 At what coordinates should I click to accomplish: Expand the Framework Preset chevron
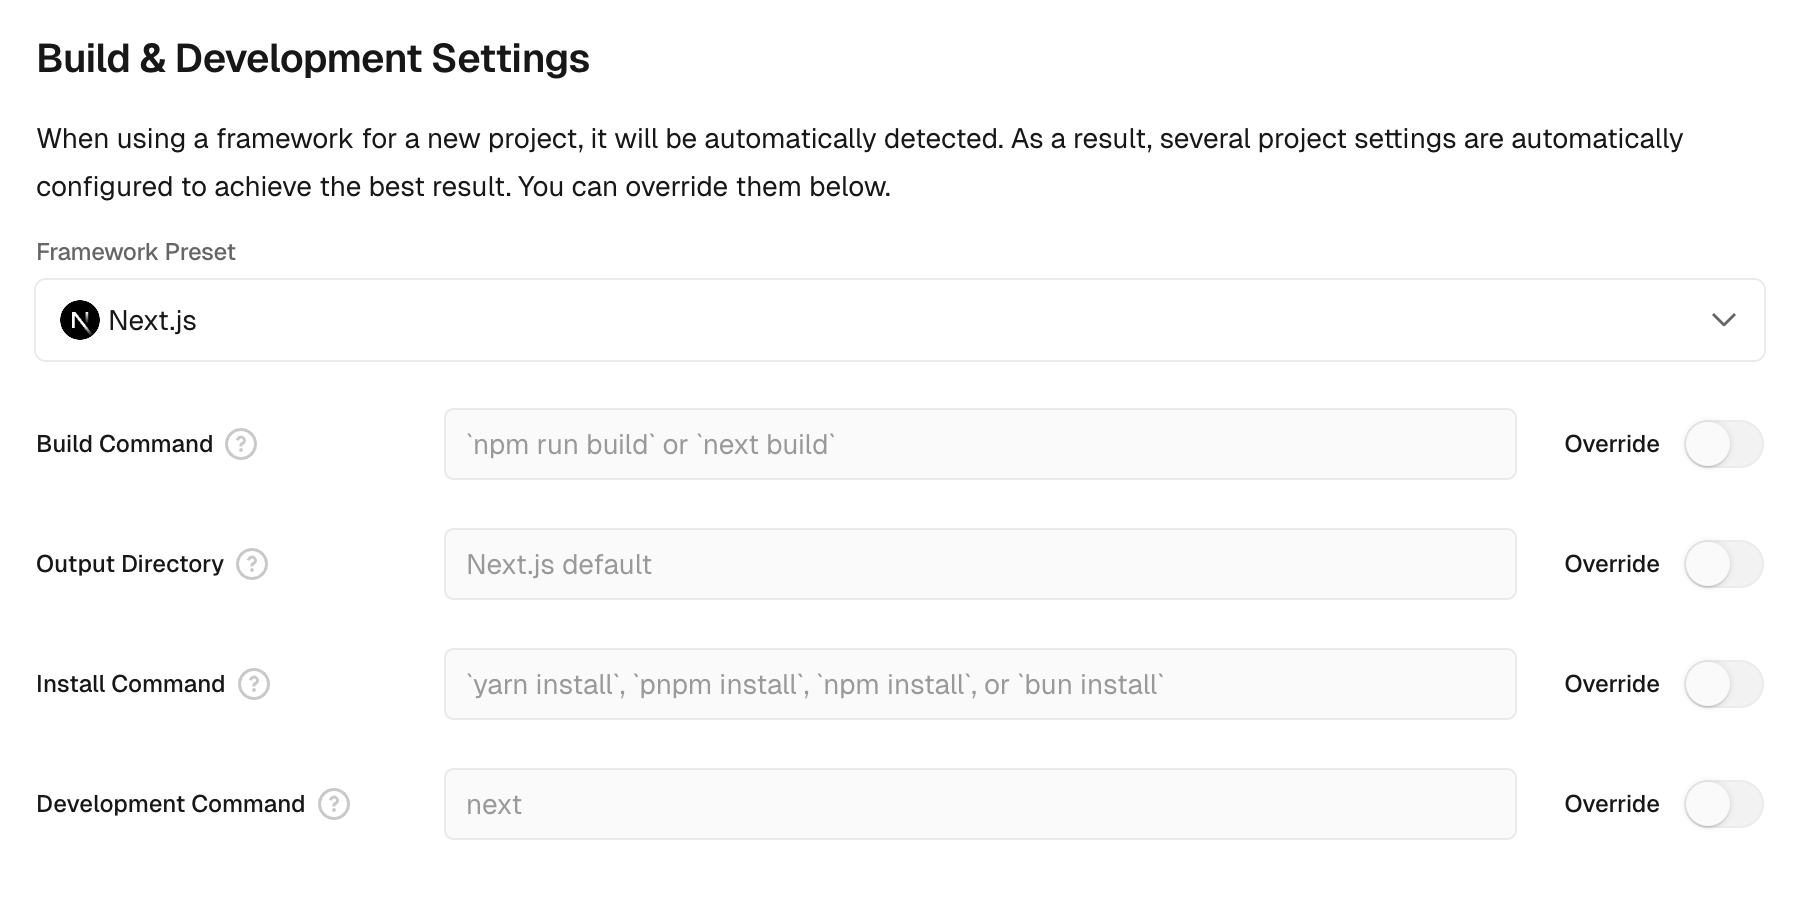click(1724, 320)
